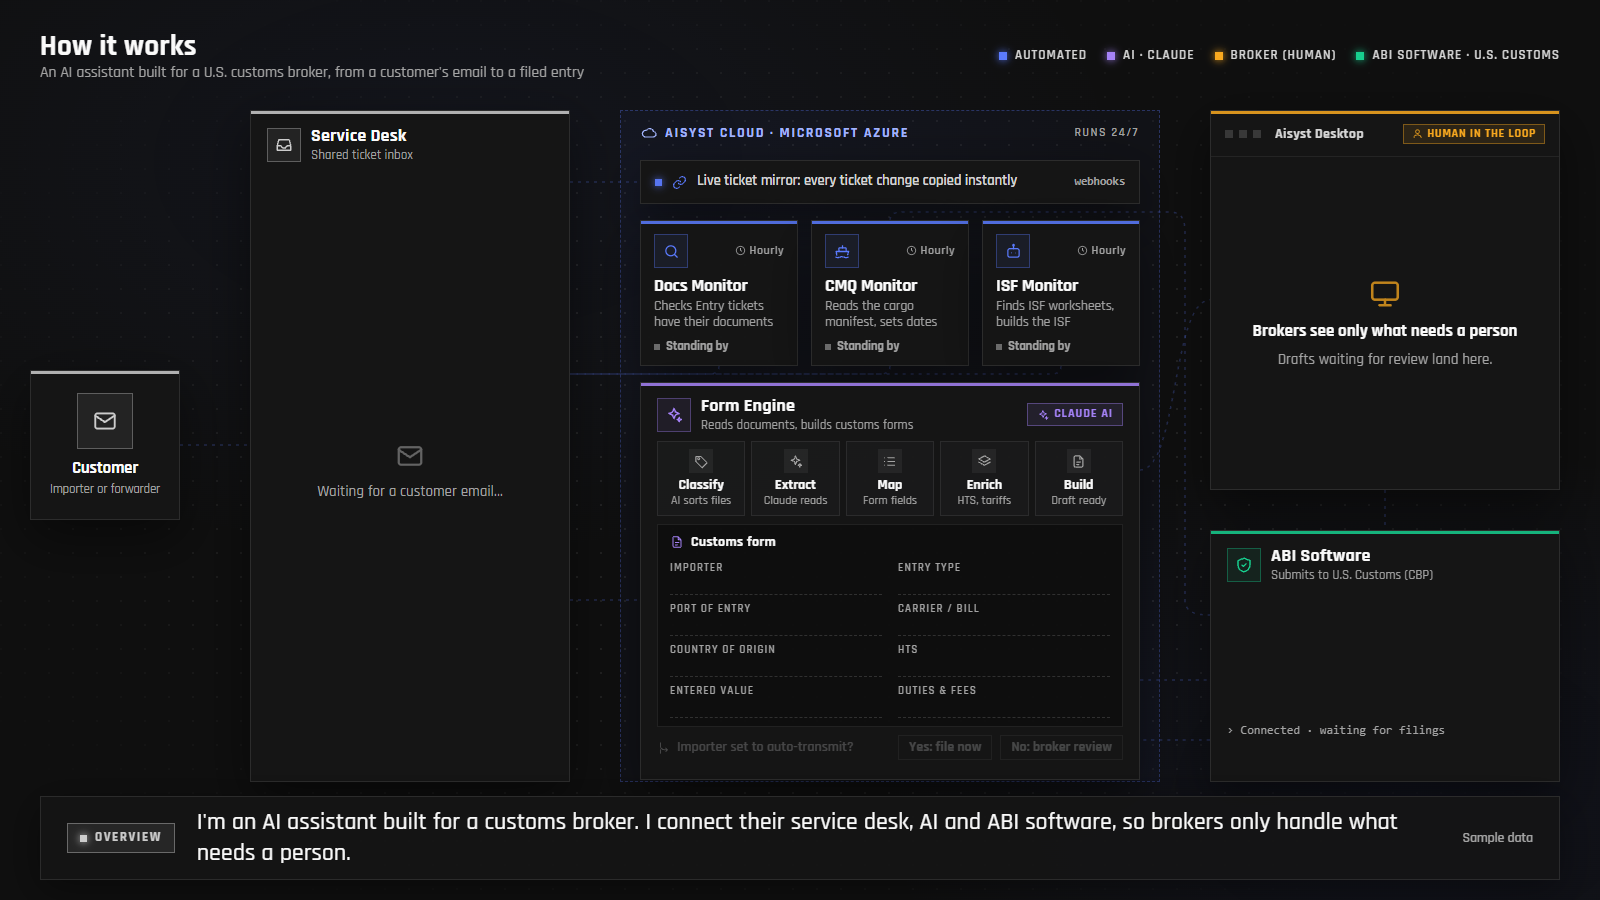Click the link icon in Live ticket mirror row
Image resolution: width=1600 pixels, height=900 pixels.
(x=679, y=182)
